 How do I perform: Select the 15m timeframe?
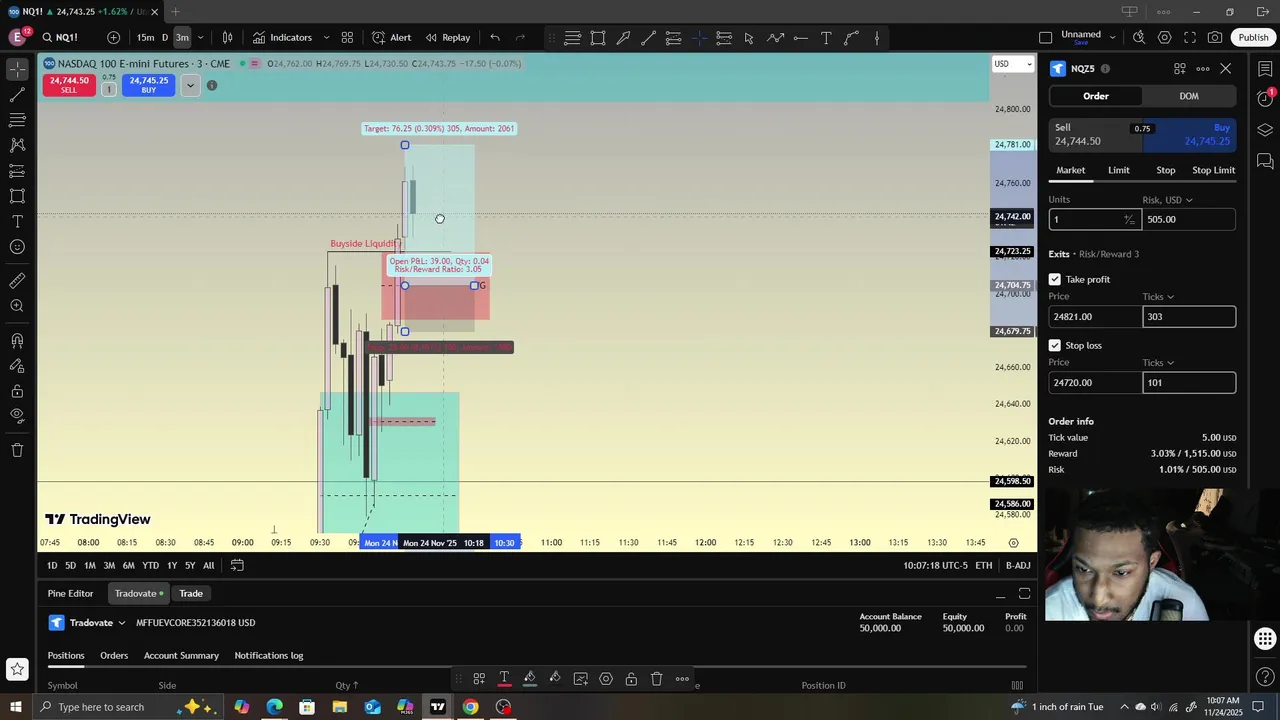coord(145,37)
